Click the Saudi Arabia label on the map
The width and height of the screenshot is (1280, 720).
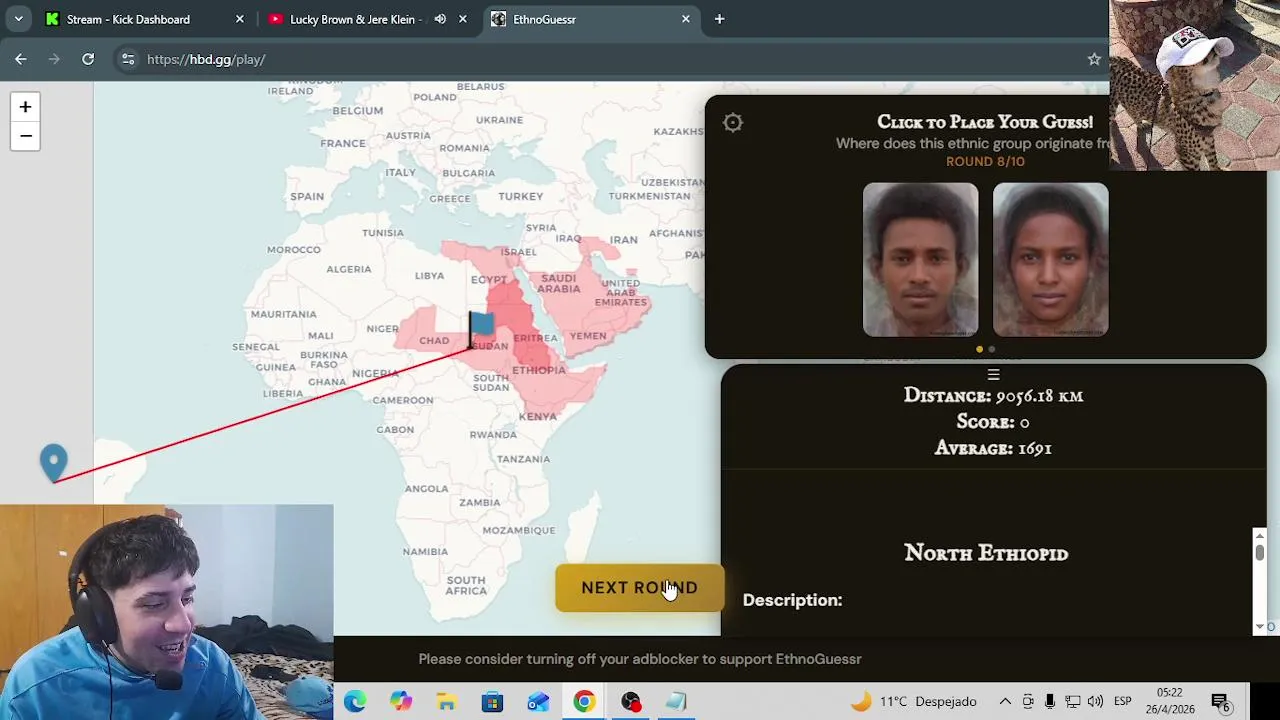(x=559, y=284)
